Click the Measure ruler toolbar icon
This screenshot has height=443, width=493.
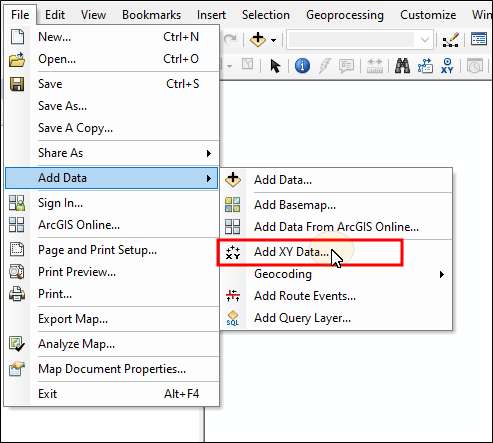click(x=375, y=66)
